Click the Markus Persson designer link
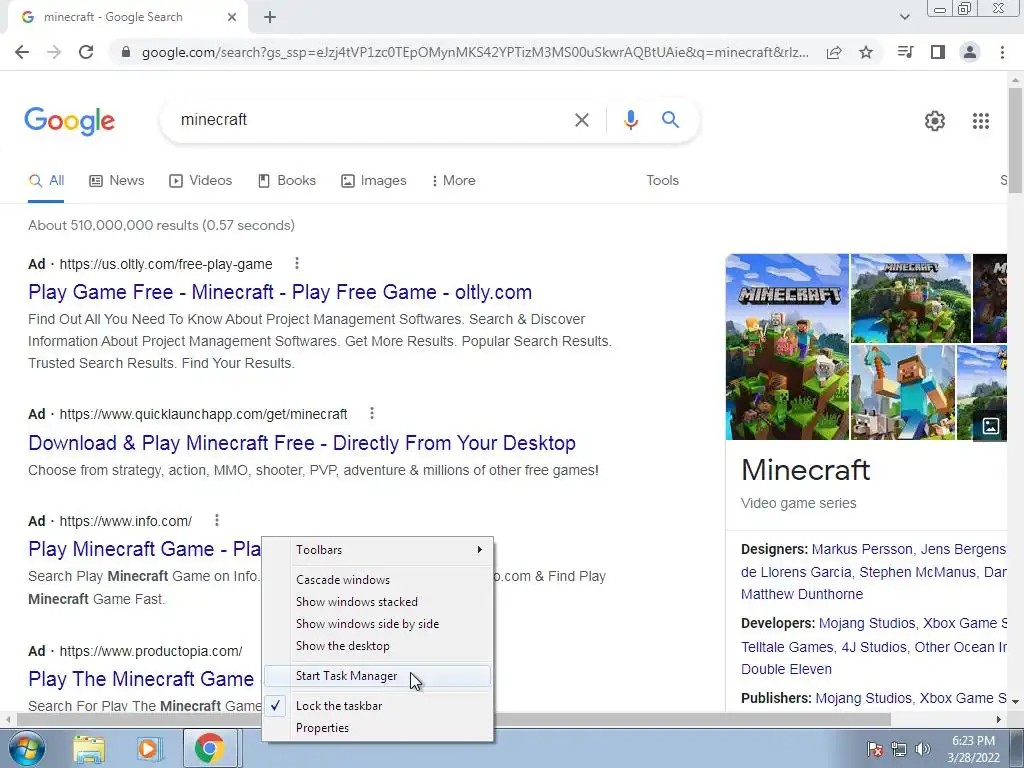 click(x=862, y=549)
